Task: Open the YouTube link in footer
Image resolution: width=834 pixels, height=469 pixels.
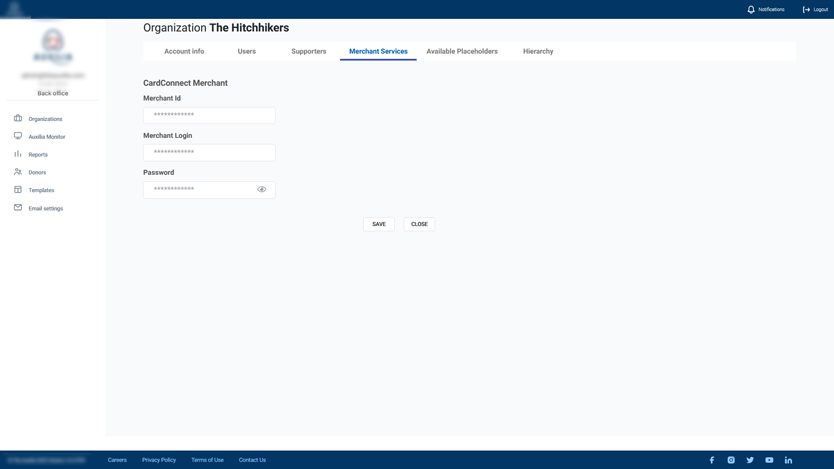Action: coord(769,460)
